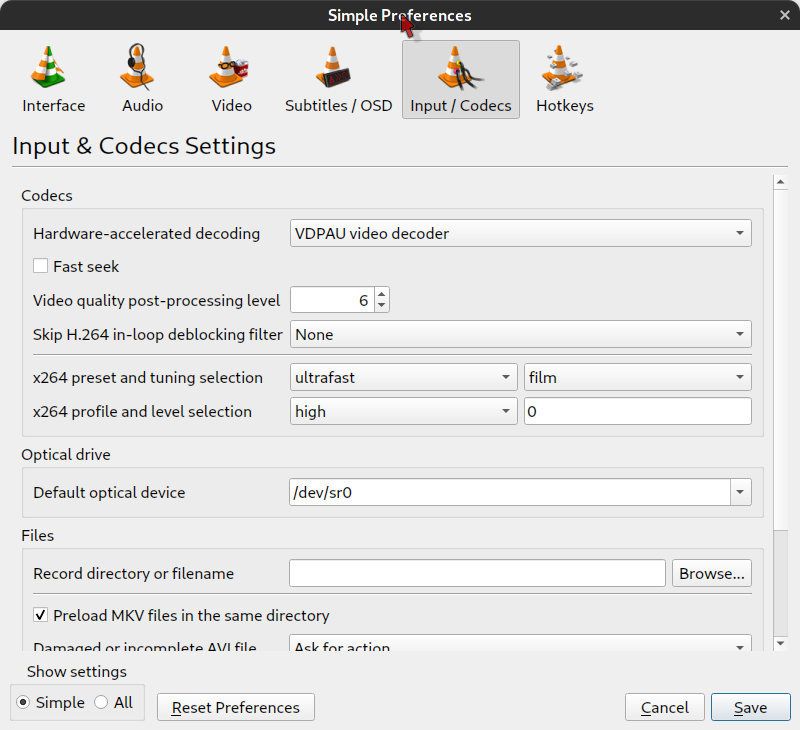Click the Hardware-accelerated decoding label
Screen dimensions: 800x730
pyautogui.click(x=146, y=234)
